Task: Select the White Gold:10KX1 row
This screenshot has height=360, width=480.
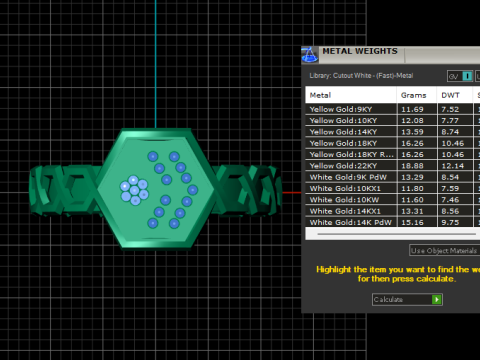Action: [x=393, y=188]
